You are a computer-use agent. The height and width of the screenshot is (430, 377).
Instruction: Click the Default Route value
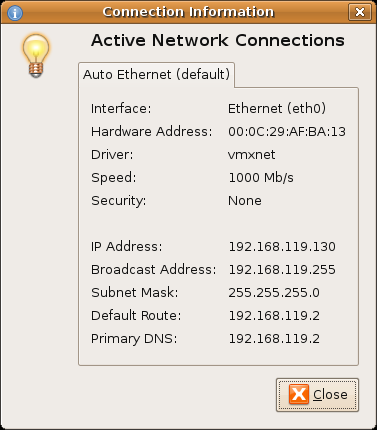pos(274,316)
